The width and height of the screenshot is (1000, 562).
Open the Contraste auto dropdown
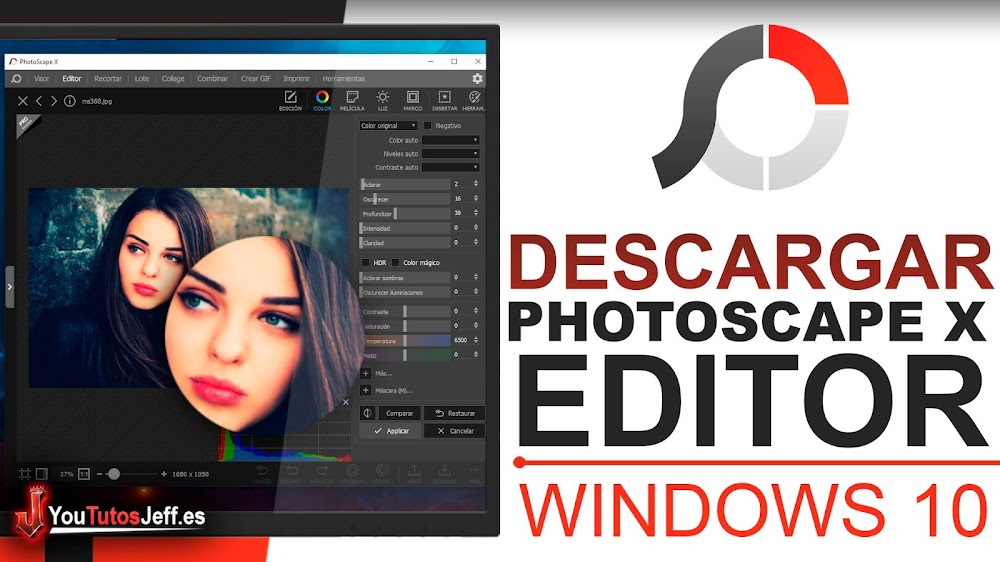(450, 167)
